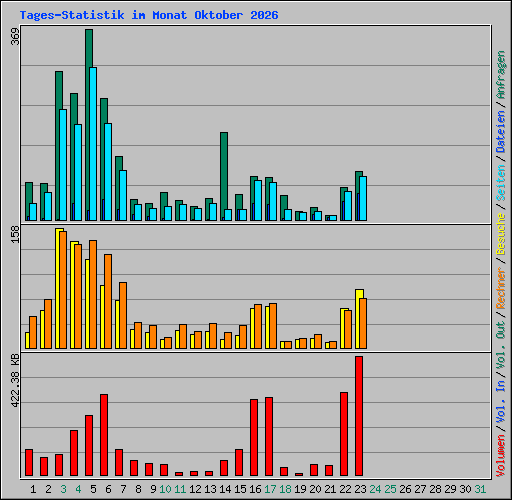Image resolution: width=512 pixels, height=500 pixels.
Task: Click day label 22 on the axis
Action: click(345, 489)
